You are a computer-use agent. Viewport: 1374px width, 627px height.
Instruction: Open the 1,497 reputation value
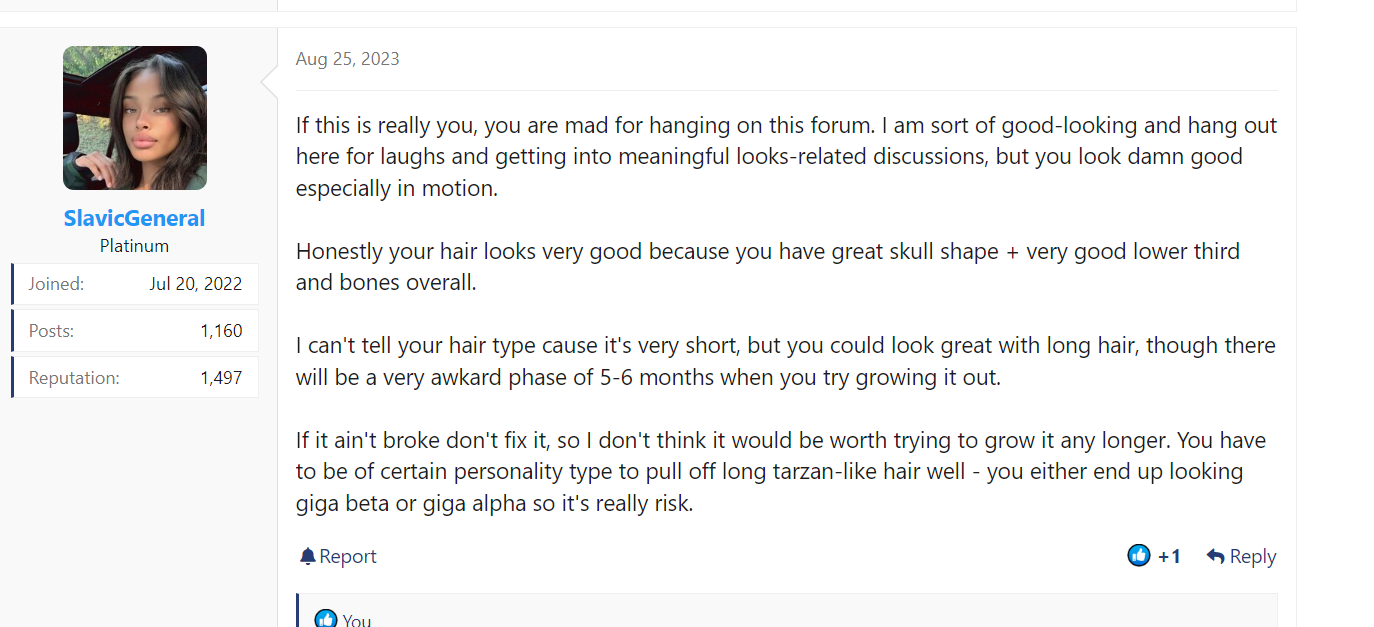221,378
